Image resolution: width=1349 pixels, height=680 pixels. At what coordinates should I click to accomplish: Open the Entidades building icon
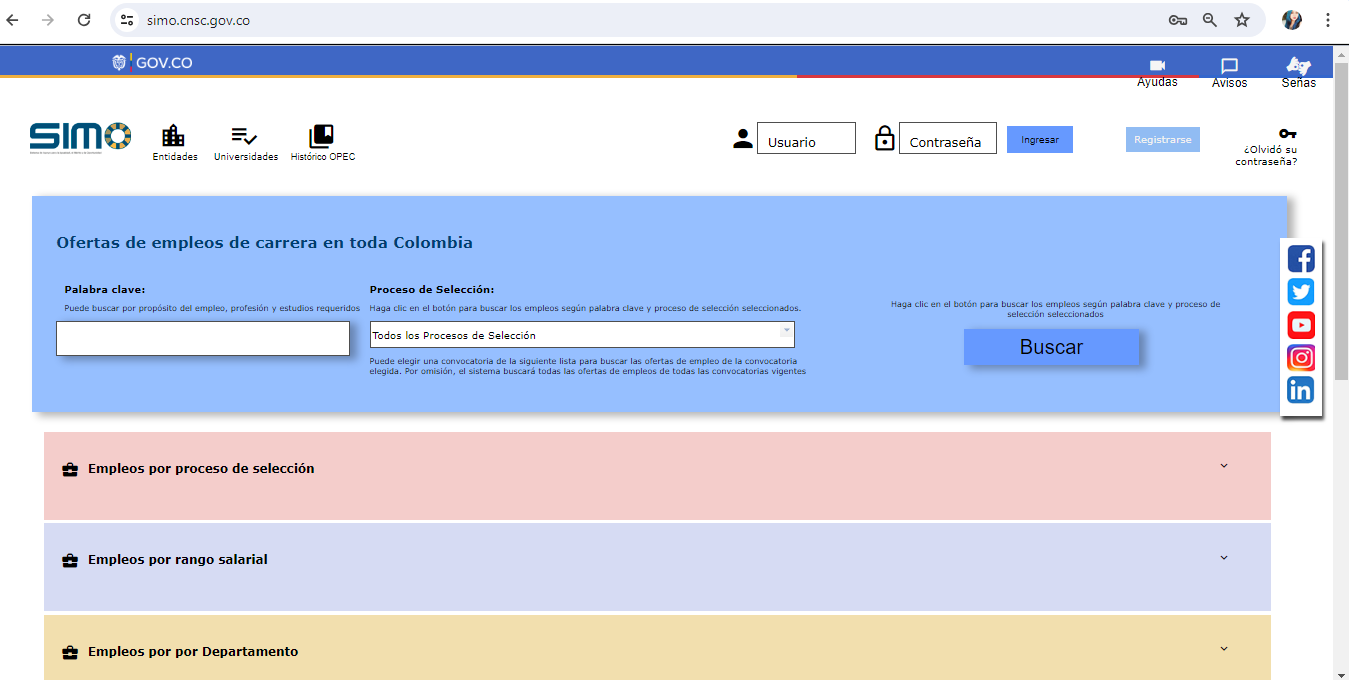[174, 136]
